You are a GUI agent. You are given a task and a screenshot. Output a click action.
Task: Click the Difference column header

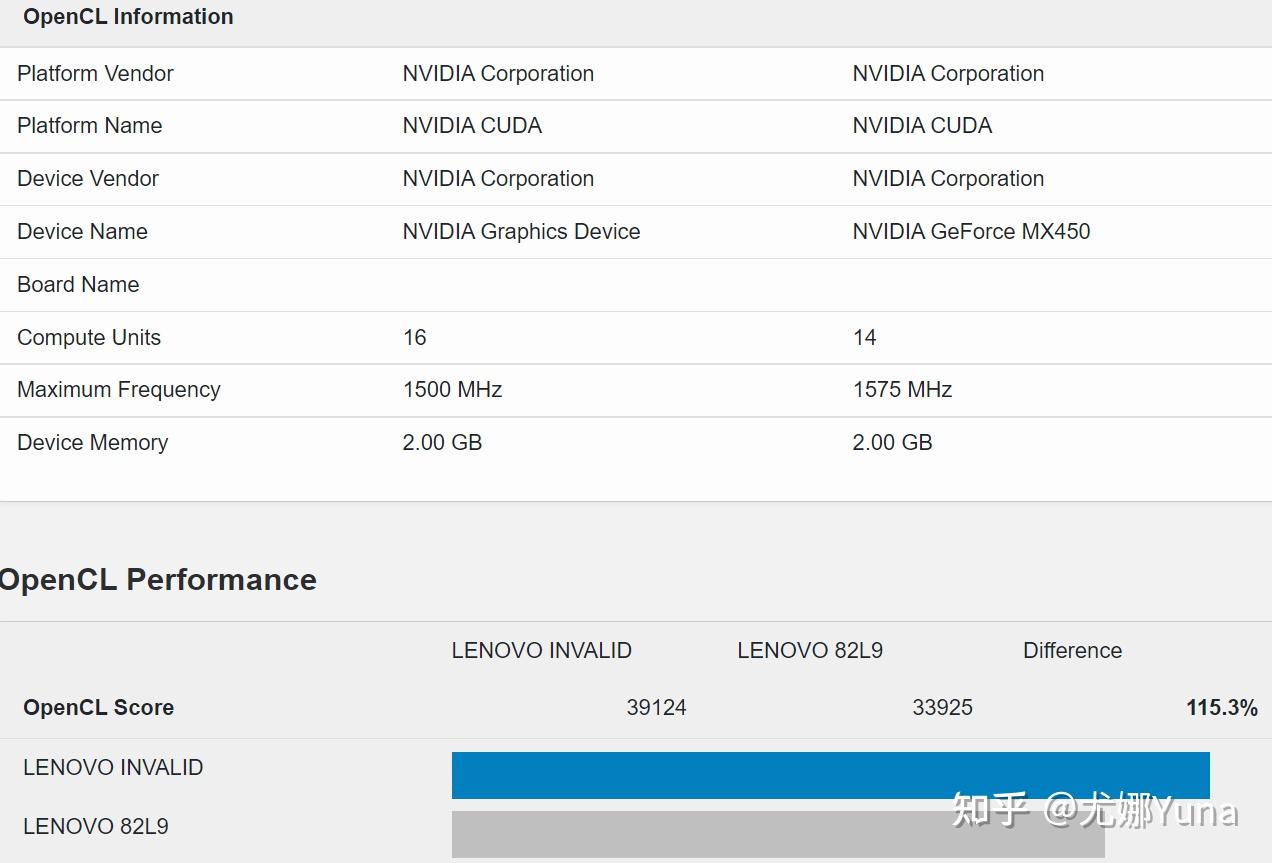[x=1072, y=650]
